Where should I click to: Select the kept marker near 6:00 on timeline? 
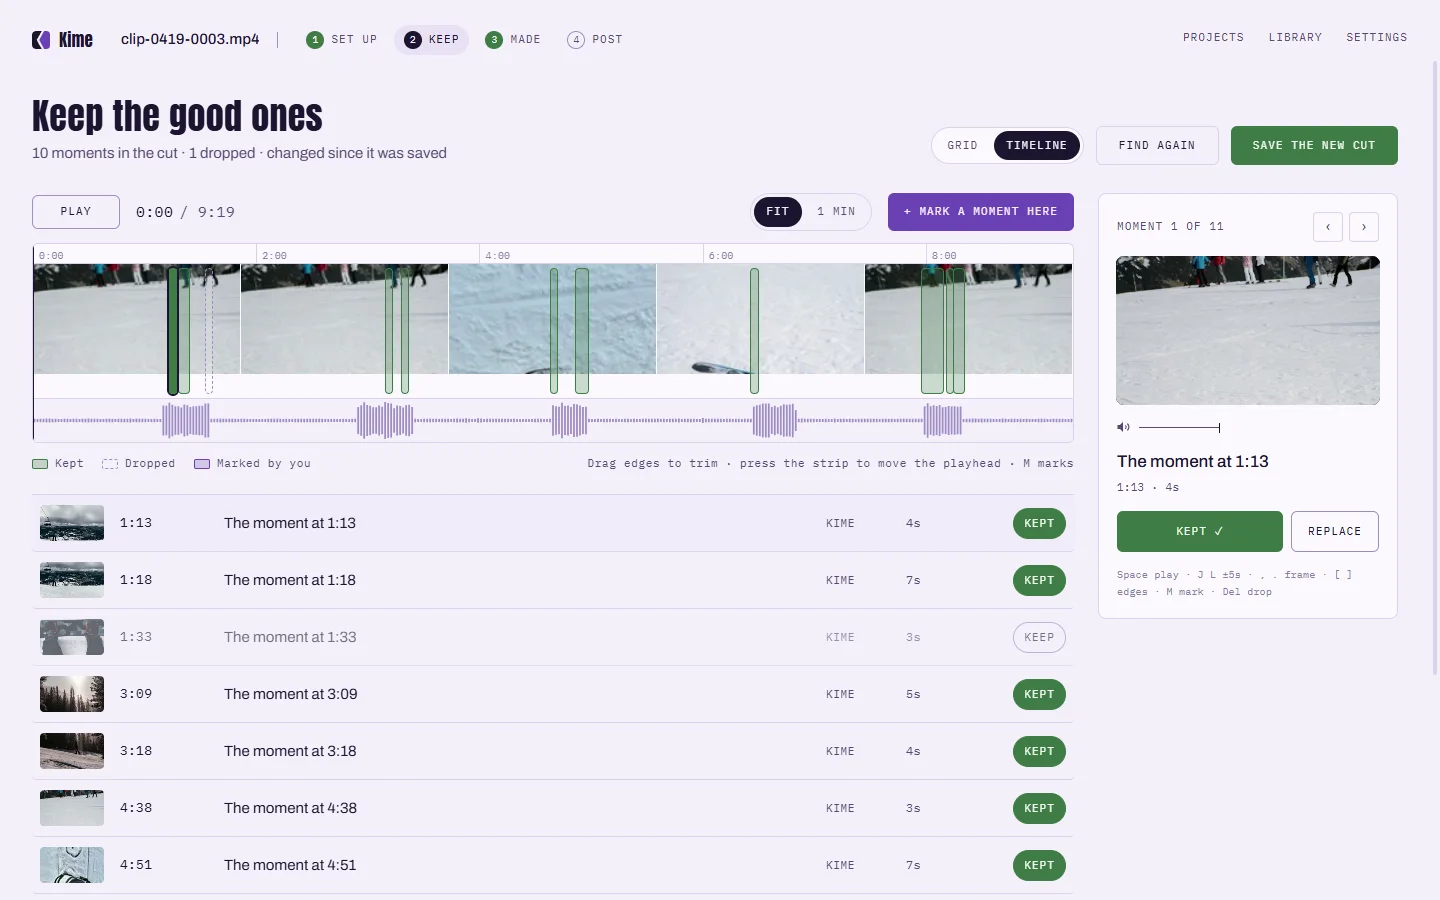coord(755,331)
